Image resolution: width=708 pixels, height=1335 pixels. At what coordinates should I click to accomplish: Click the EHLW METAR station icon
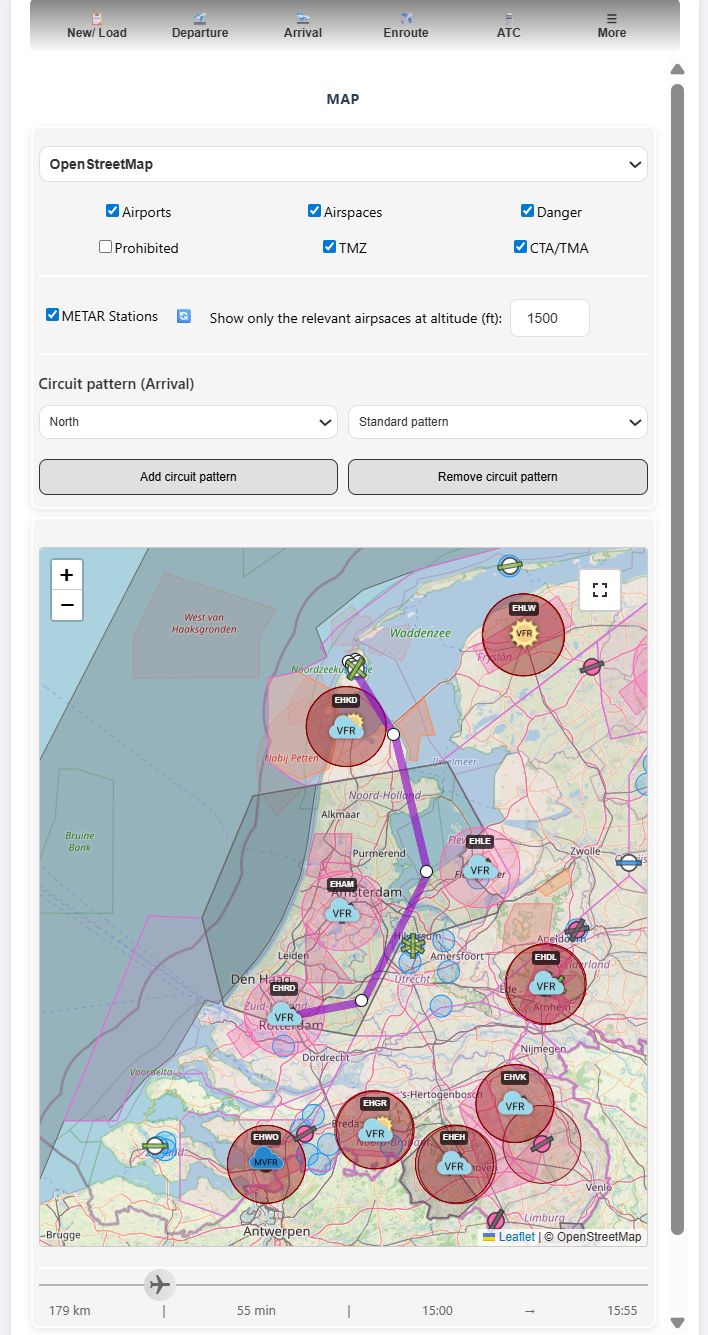coord(523,632)
